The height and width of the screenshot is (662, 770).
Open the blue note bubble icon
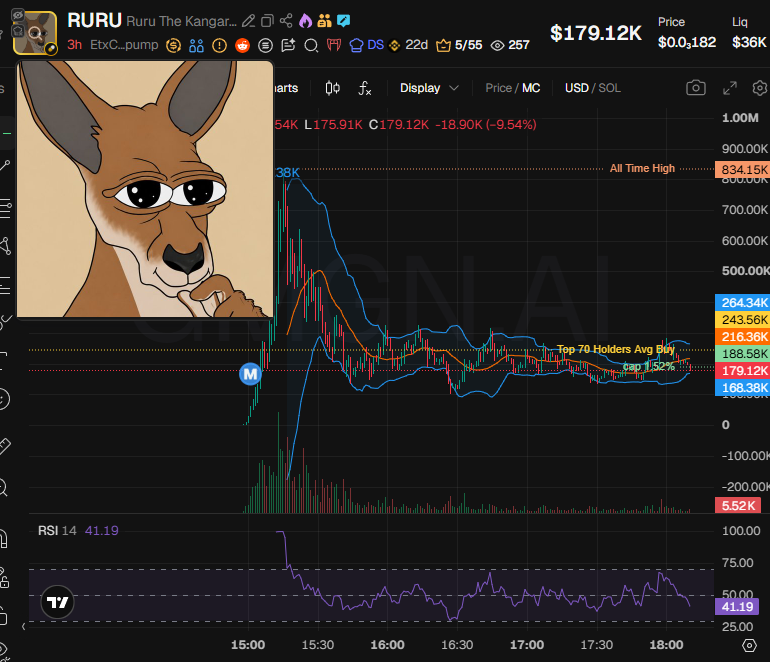pos(343,21)
